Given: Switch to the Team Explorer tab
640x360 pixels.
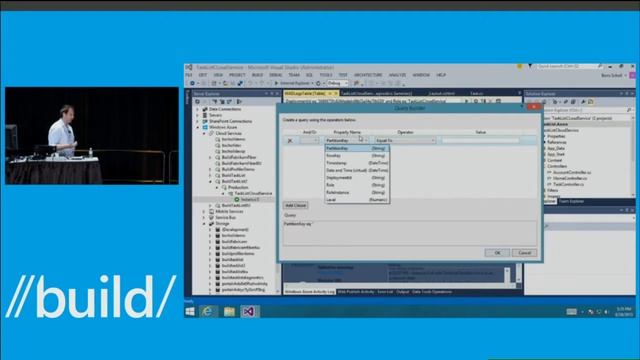Looking at the screenshot, I should click(571, 201).
